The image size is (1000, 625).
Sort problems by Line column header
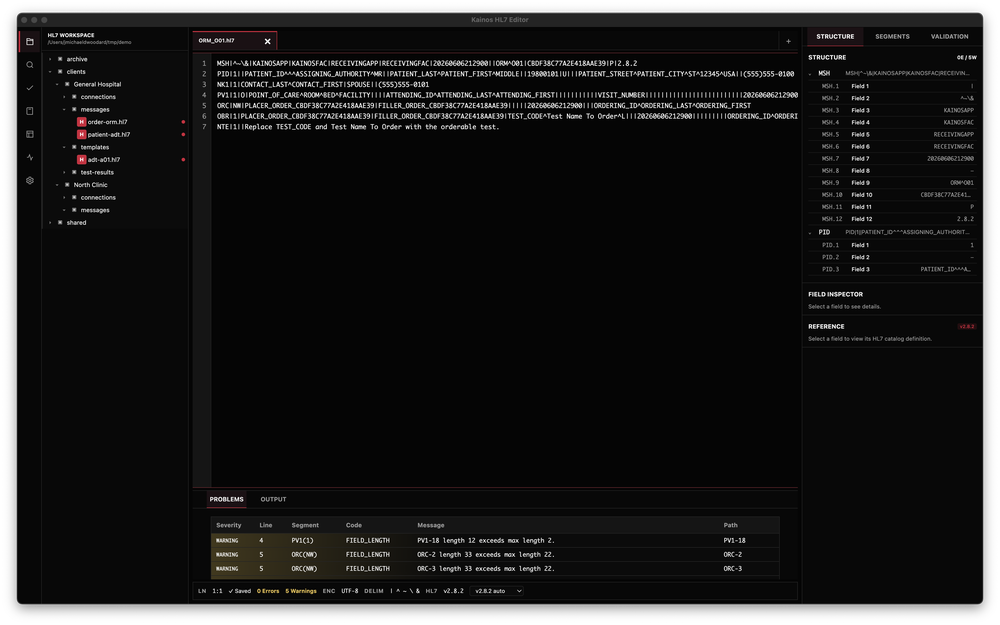tap(265, 526)
